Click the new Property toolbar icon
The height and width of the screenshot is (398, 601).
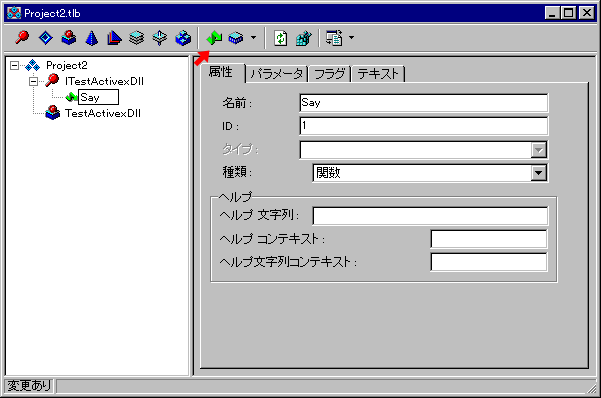click(236, 38)
